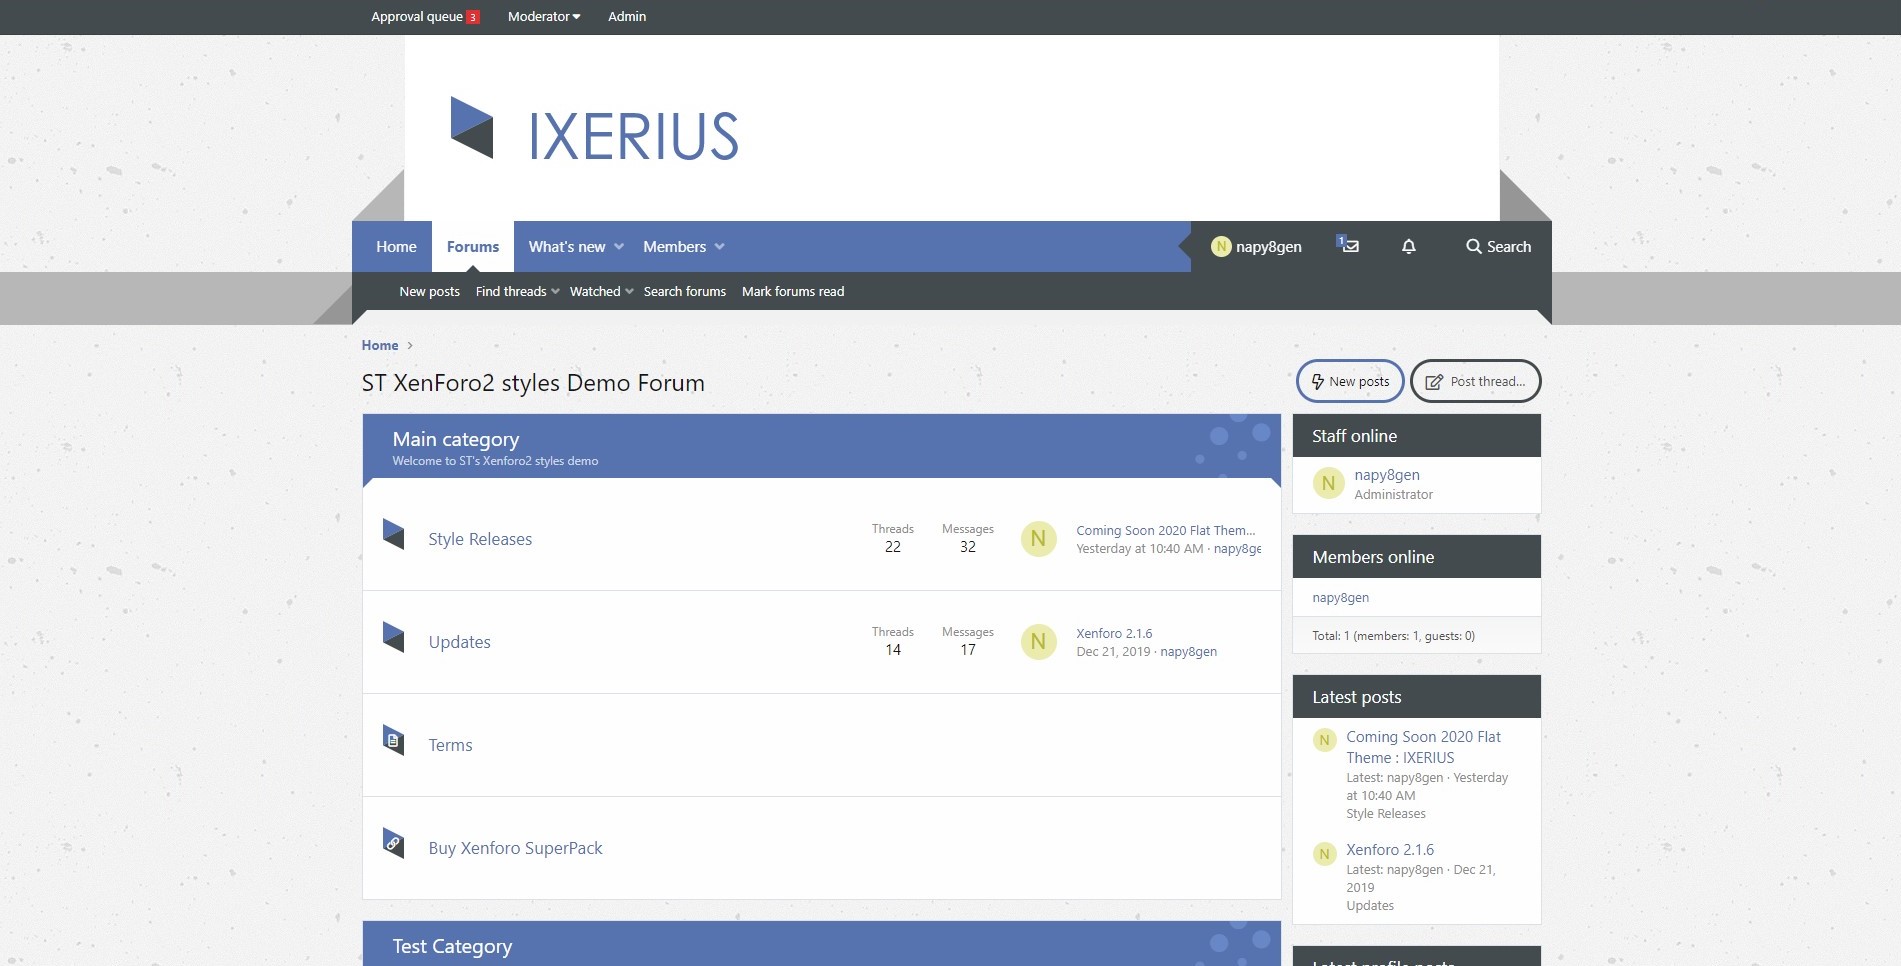Open the Approval queue badge showing 3

click(x=473, y=17)
